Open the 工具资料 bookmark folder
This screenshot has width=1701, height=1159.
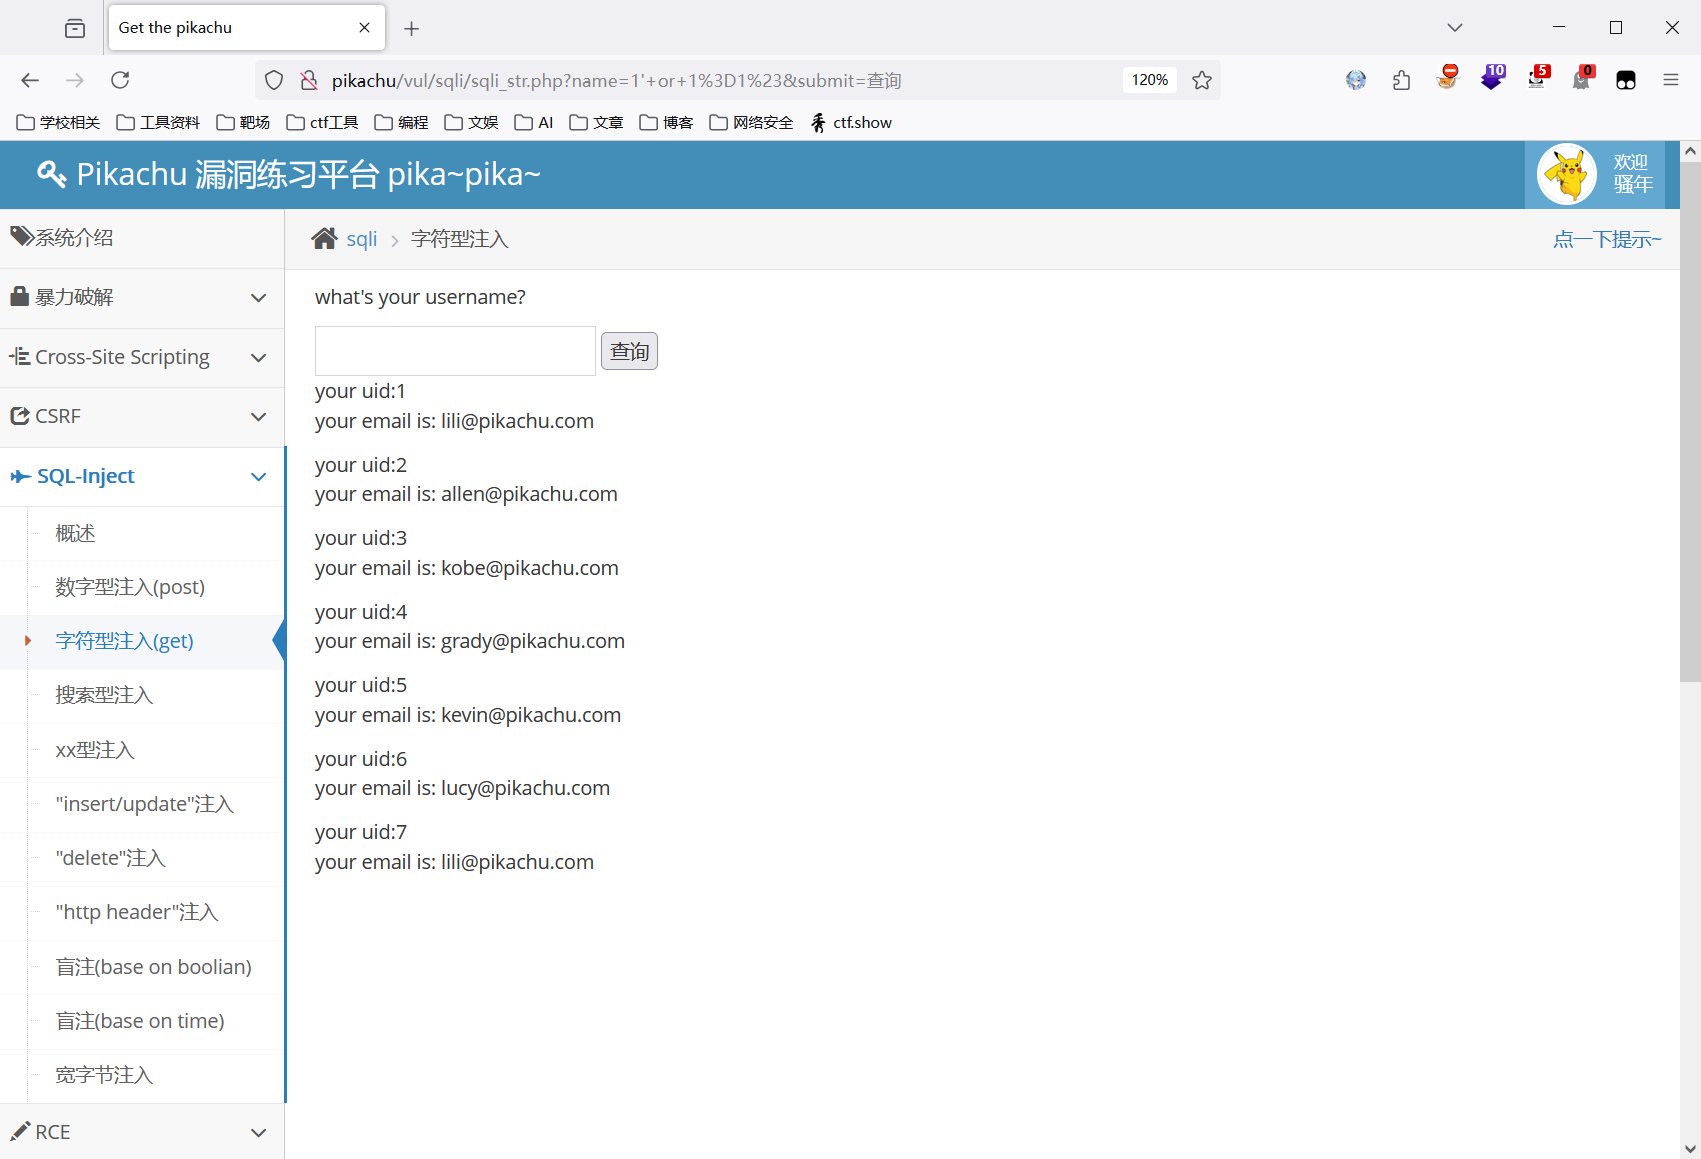(158, 122)
